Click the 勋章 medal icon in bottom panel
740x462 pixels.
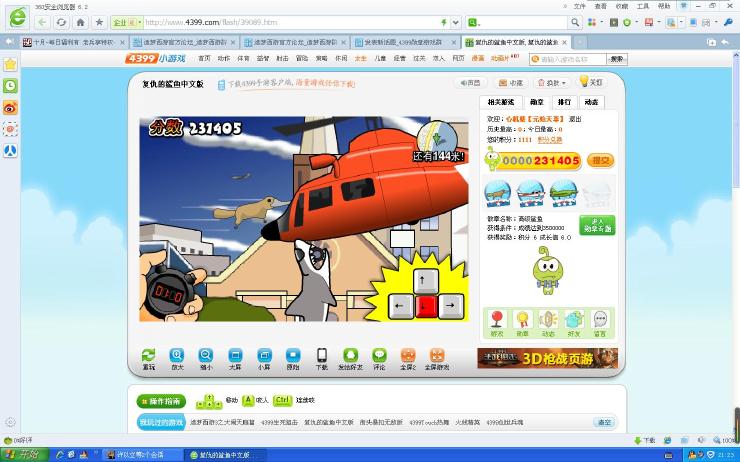pos(522,319)
